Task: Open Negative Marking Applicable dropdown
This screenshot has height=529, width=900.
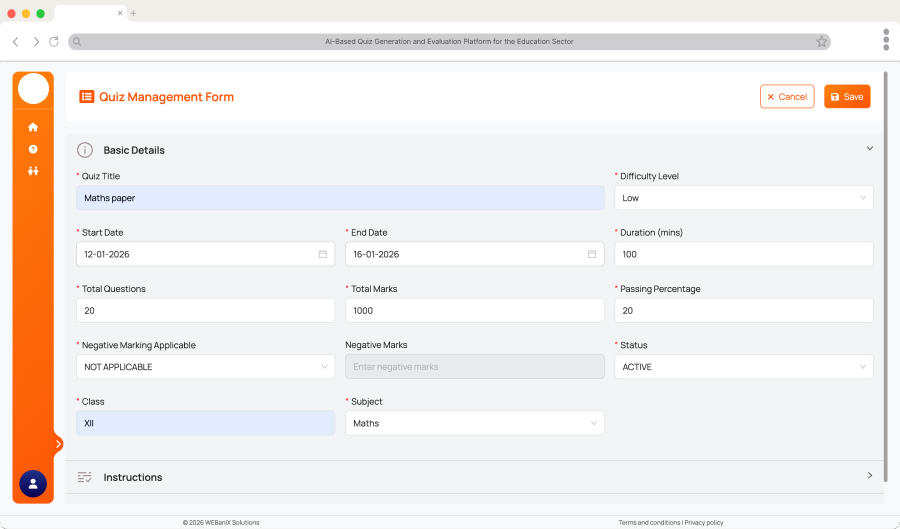Action: tap(205, 367)
